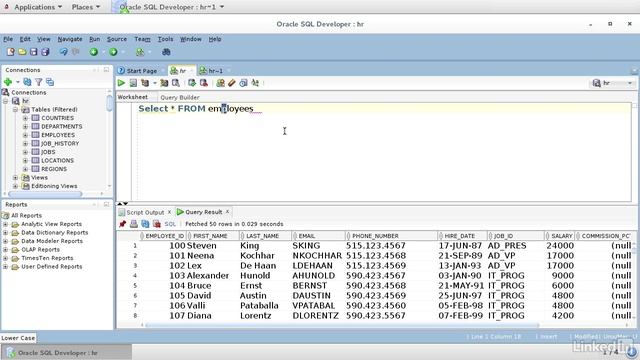Pin the Query Result with red pin icon
The height and width of the screenshot is (360, 640).
click(122, 224)
